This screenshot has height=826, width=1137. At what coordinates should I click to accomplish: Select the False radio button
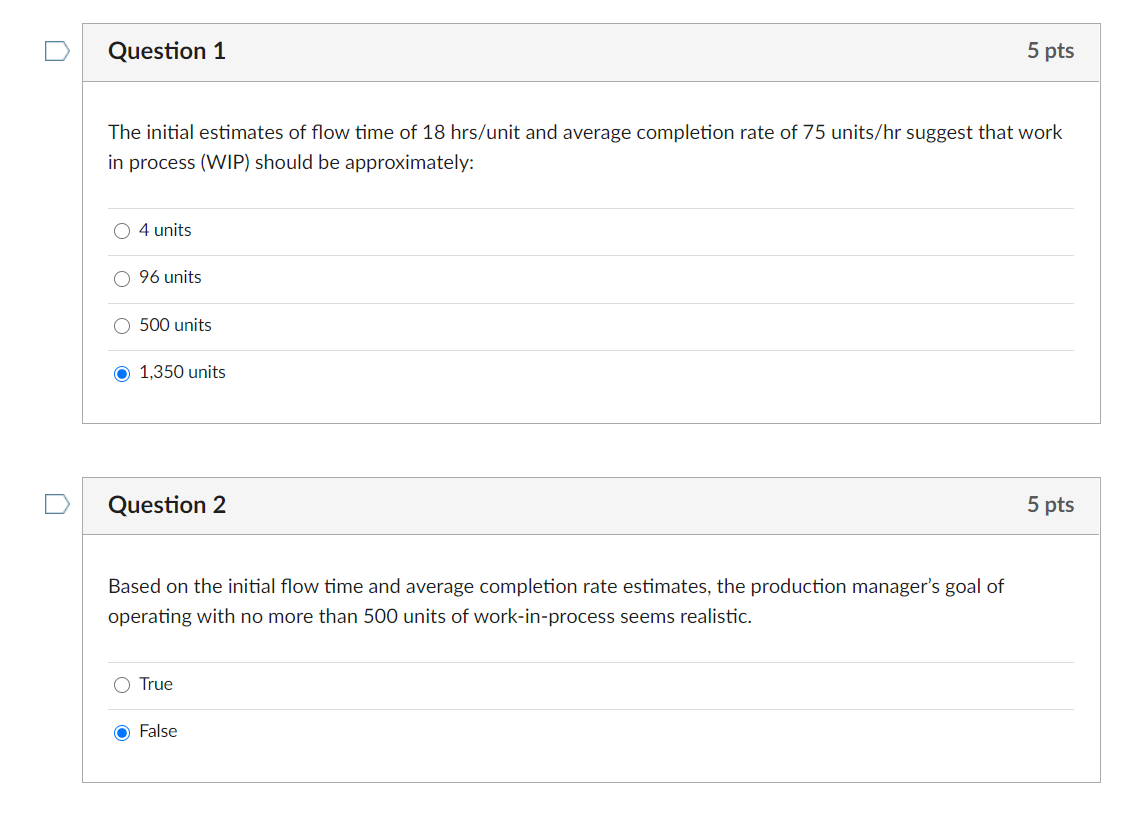pyautogui.click(x=122, y=732)
